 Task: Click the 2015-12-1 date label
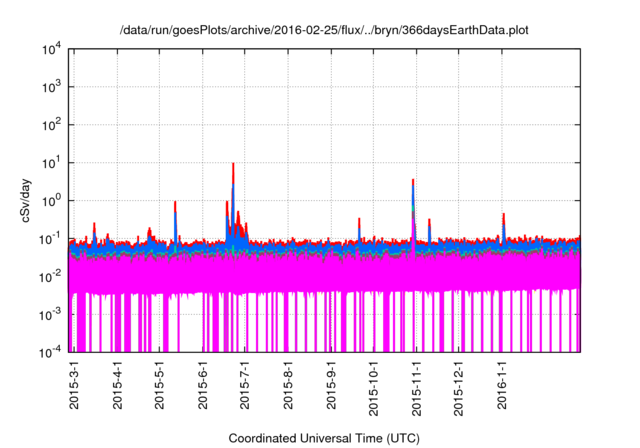pos(458,388)
